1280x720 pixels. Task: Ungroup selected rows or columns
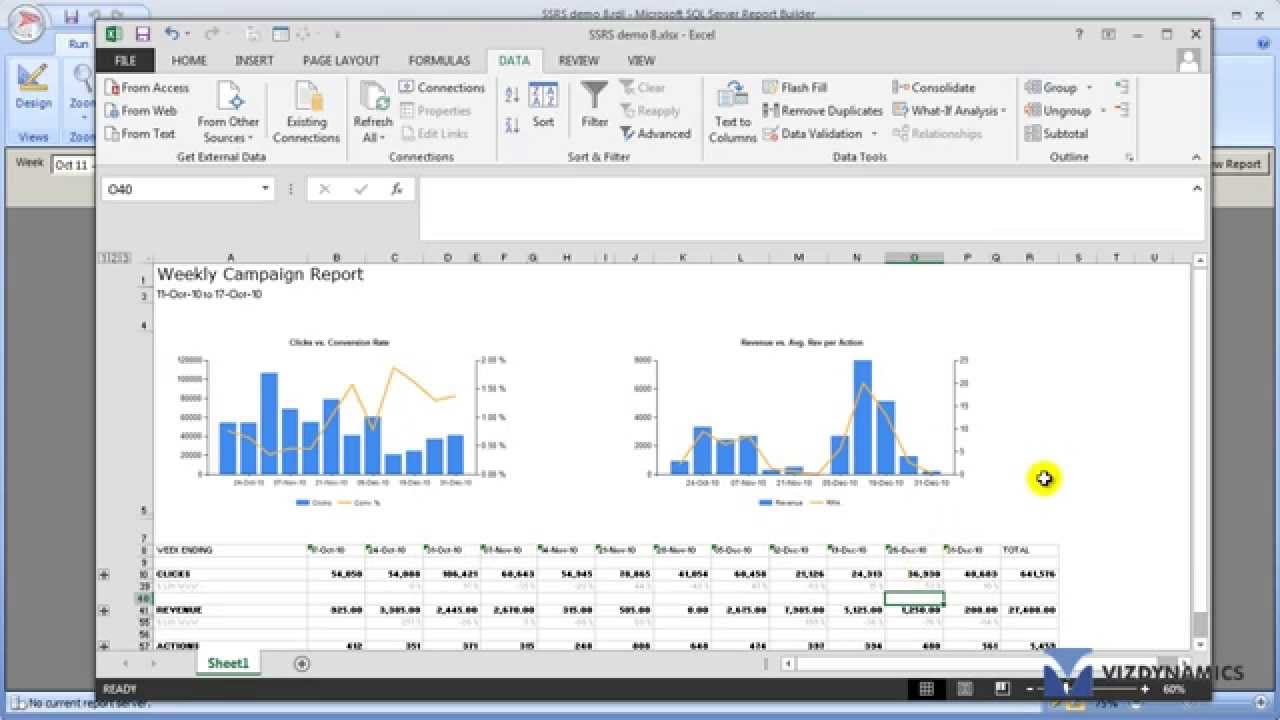(x=1059, y=111)
